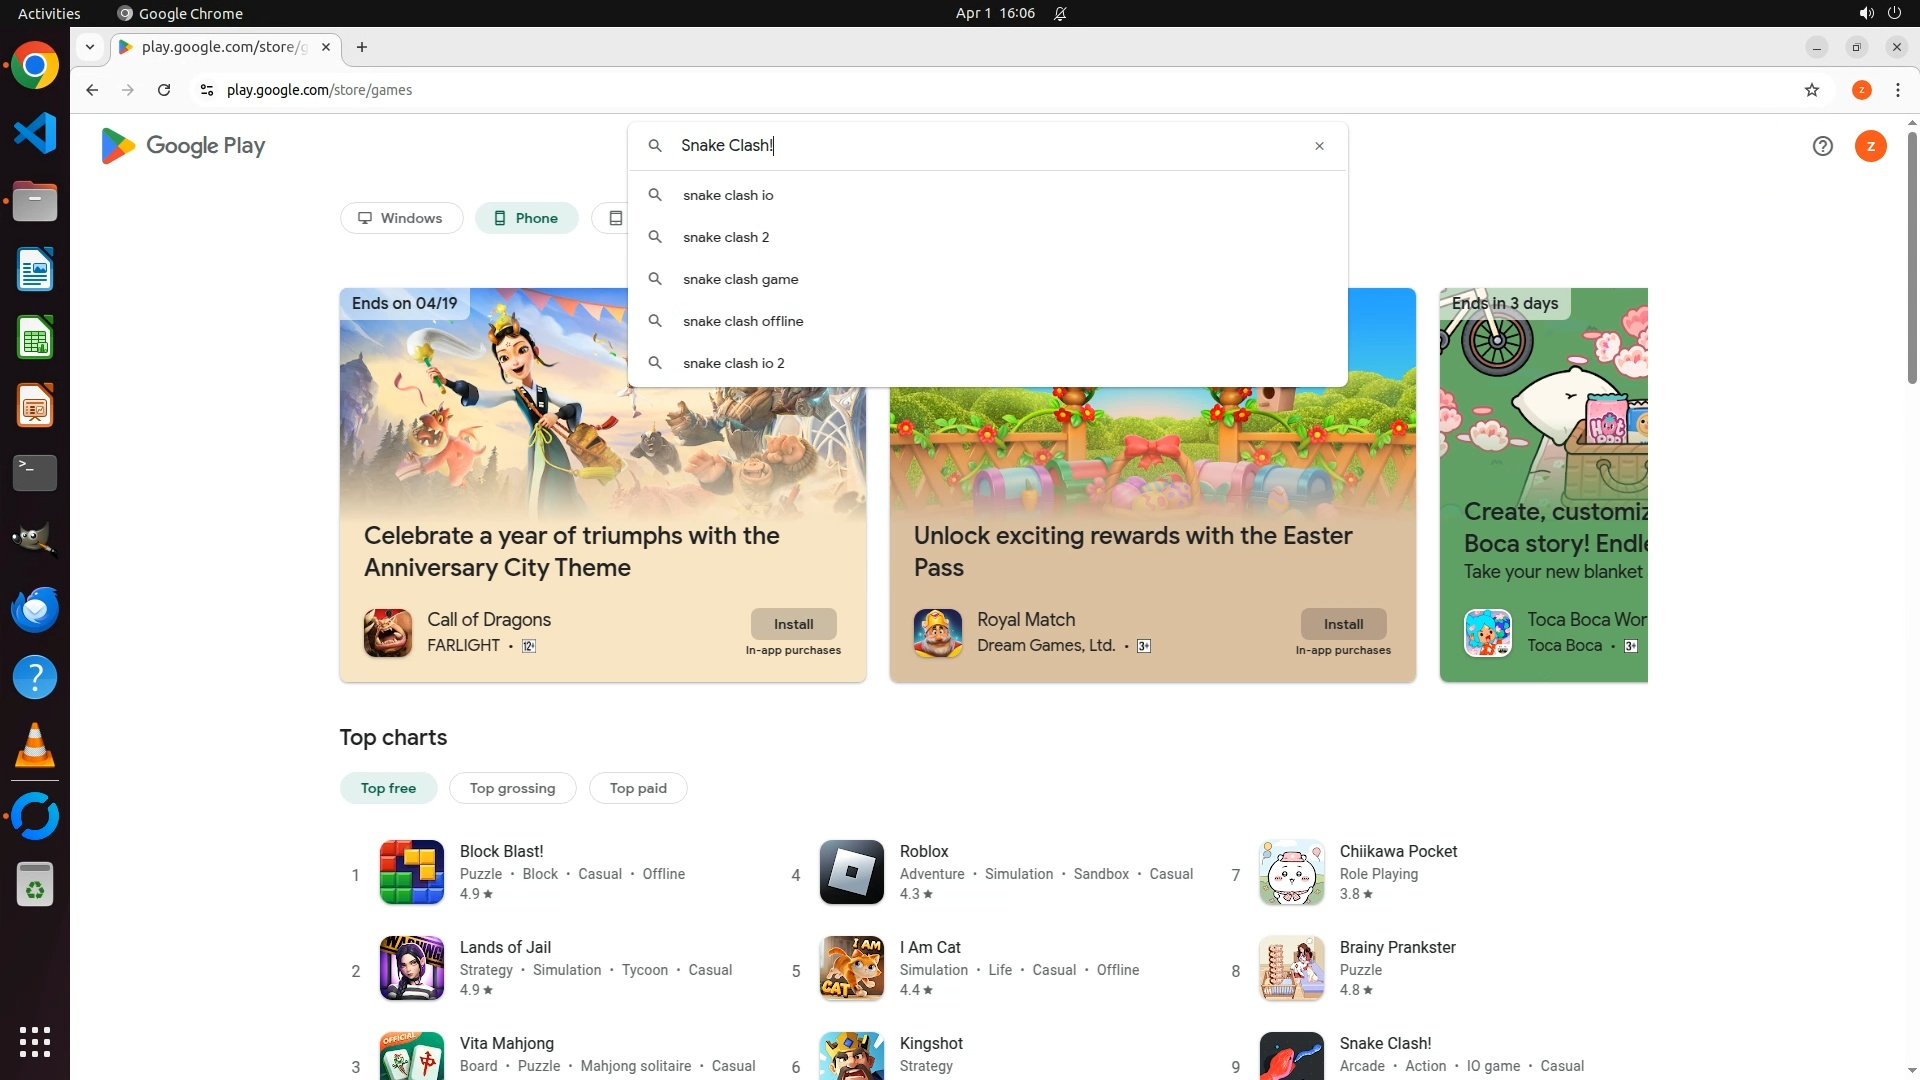Image resolution: width=1920 pixels, height=1080 pixels.
Task: Install Royal Match
Action: point(1342,624)
